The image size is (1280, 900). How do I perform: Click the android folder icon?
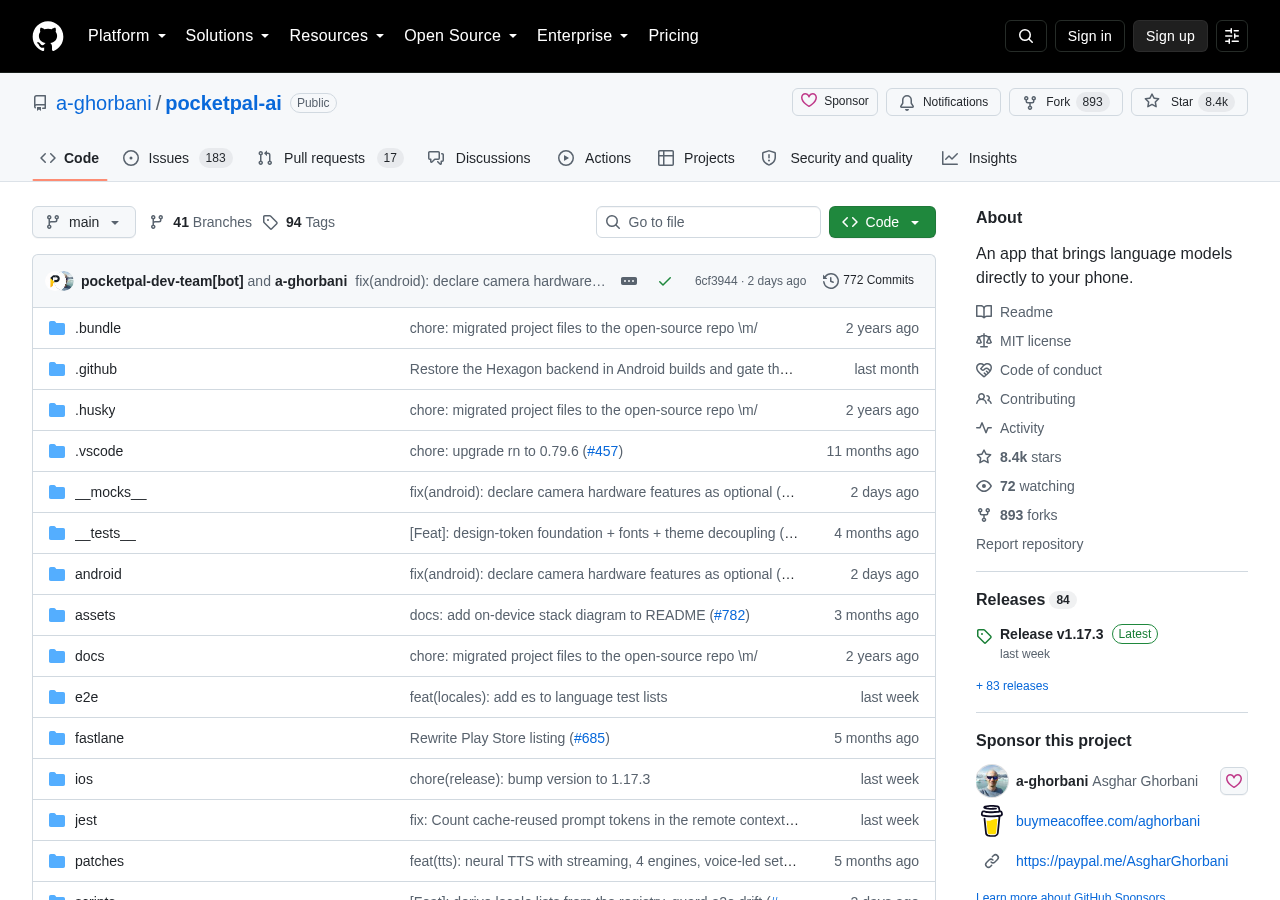(57, 574)
